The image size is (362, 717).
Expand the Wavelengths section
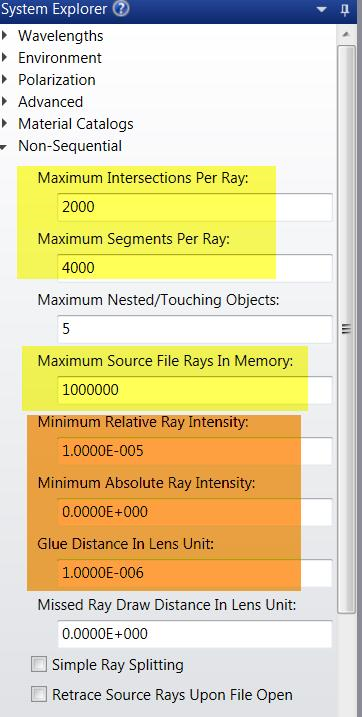(5, 35)
